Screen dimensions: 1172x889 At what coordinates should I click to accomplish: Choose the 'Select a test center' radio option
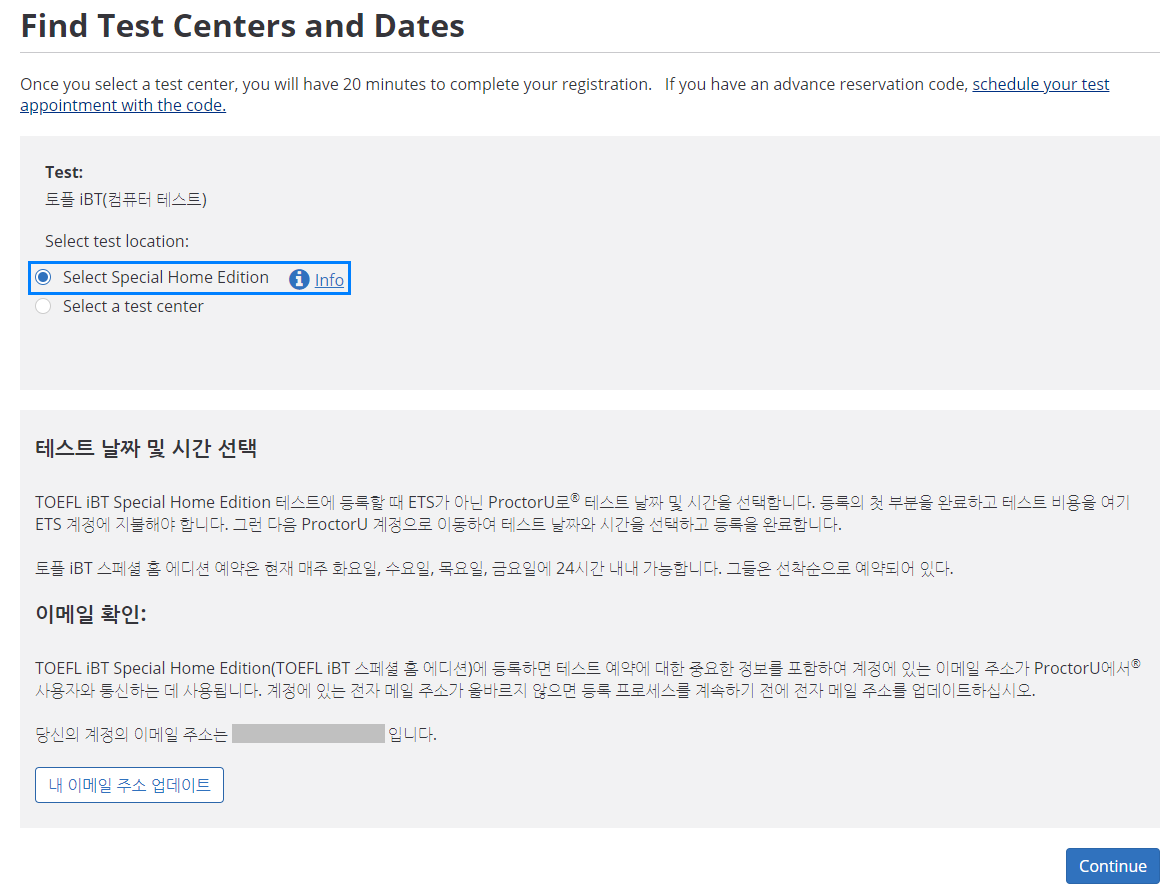tap(43, 307)
